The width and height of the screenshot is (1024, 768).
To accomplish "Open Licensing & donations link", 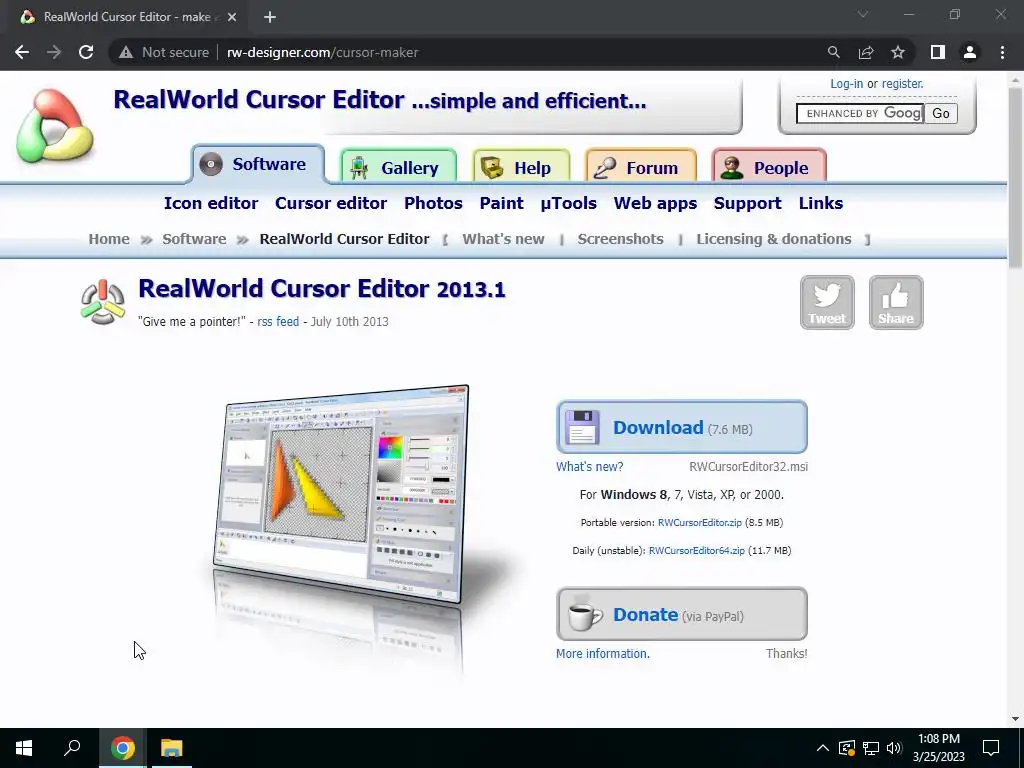I will [x=774, y=239].
